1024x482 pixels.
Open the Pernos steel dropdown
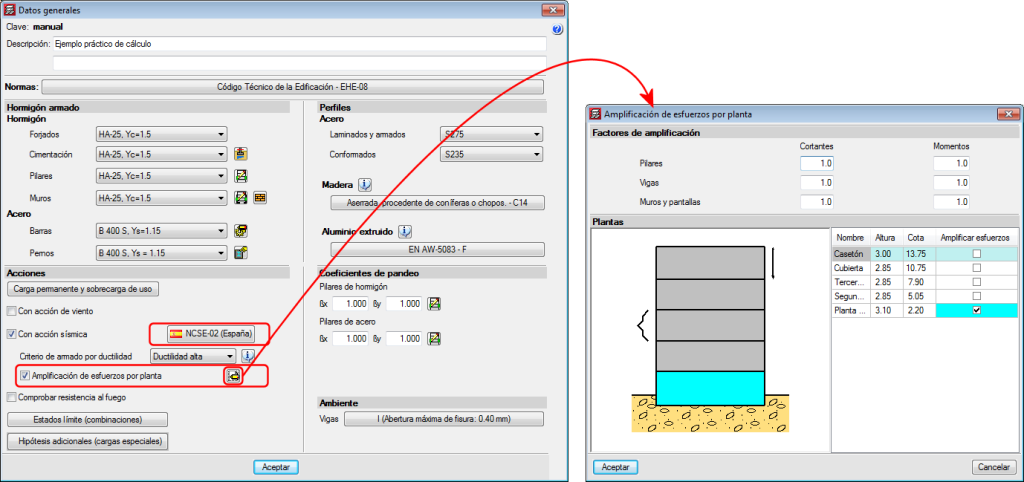pyautogui.click(x=161, y=253)
